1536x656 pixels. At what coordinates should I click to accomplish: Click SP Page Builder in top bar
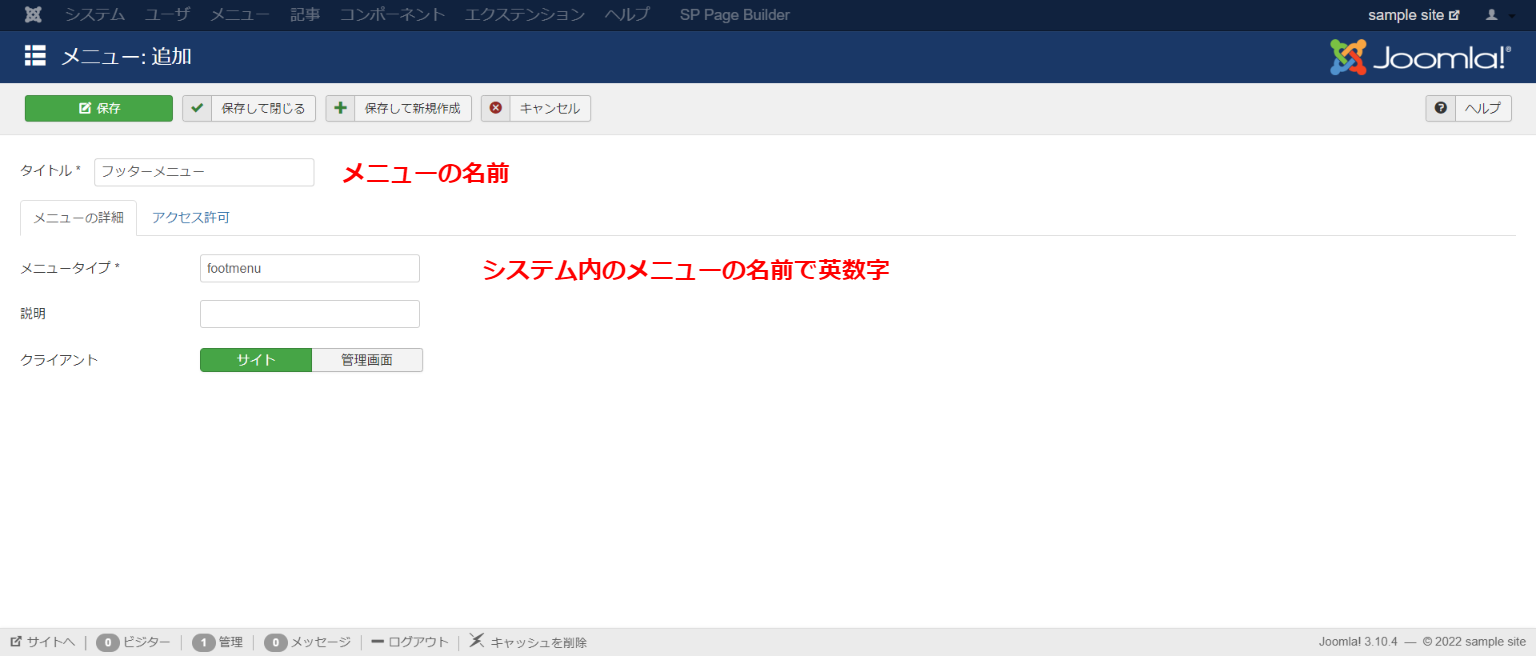point(734,15)
